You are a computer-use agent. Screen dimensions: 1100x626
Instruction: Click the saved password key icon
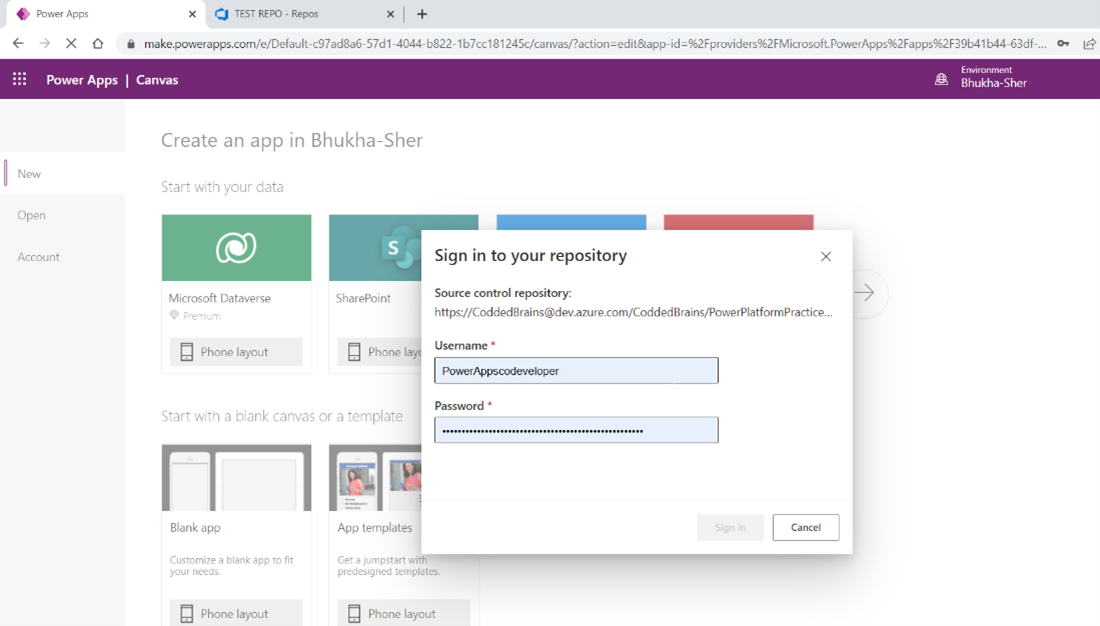[1063, 44]
